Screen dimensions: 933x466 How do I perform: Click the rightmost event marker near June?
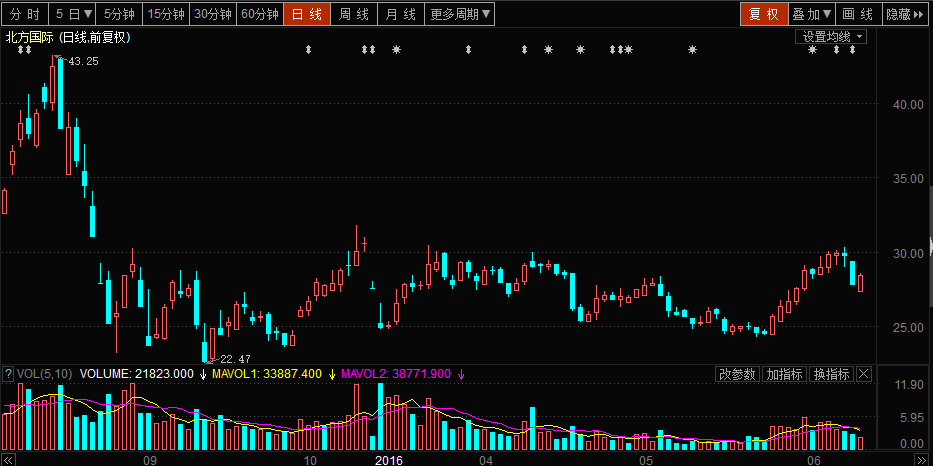(852, 50)
